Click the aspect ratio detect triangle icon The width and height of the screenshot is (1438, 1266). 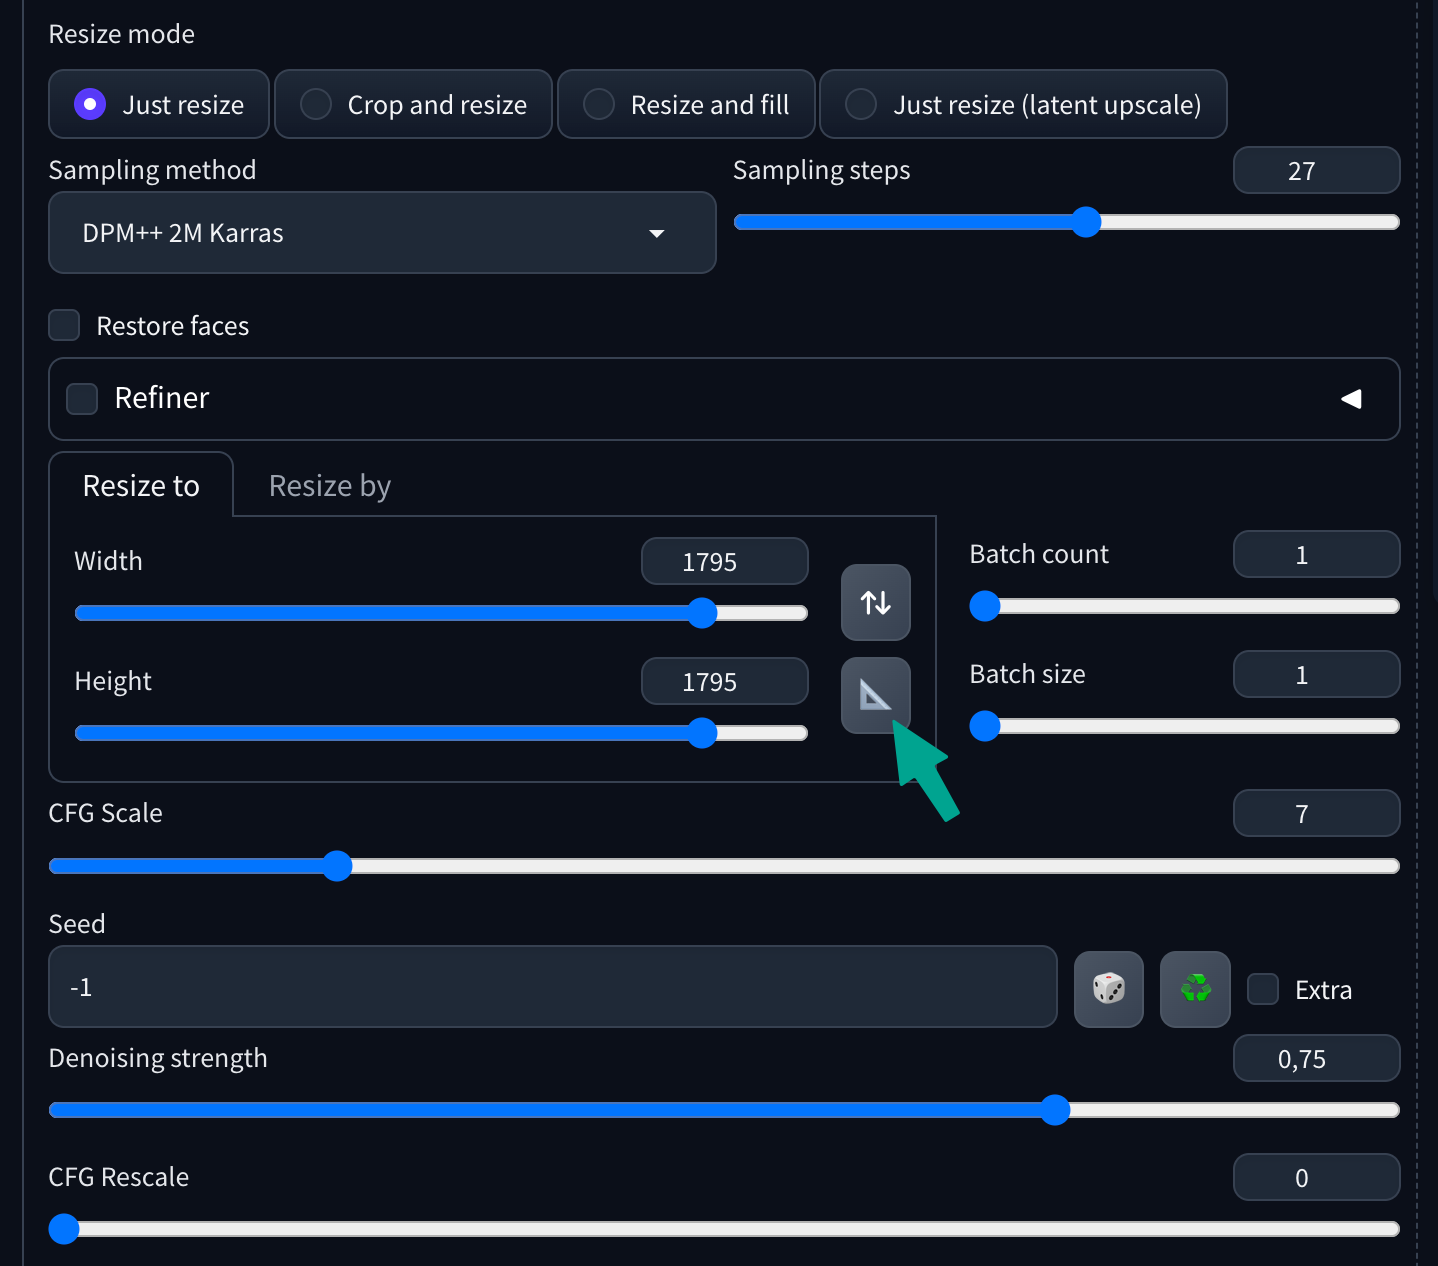coord(876,695)
